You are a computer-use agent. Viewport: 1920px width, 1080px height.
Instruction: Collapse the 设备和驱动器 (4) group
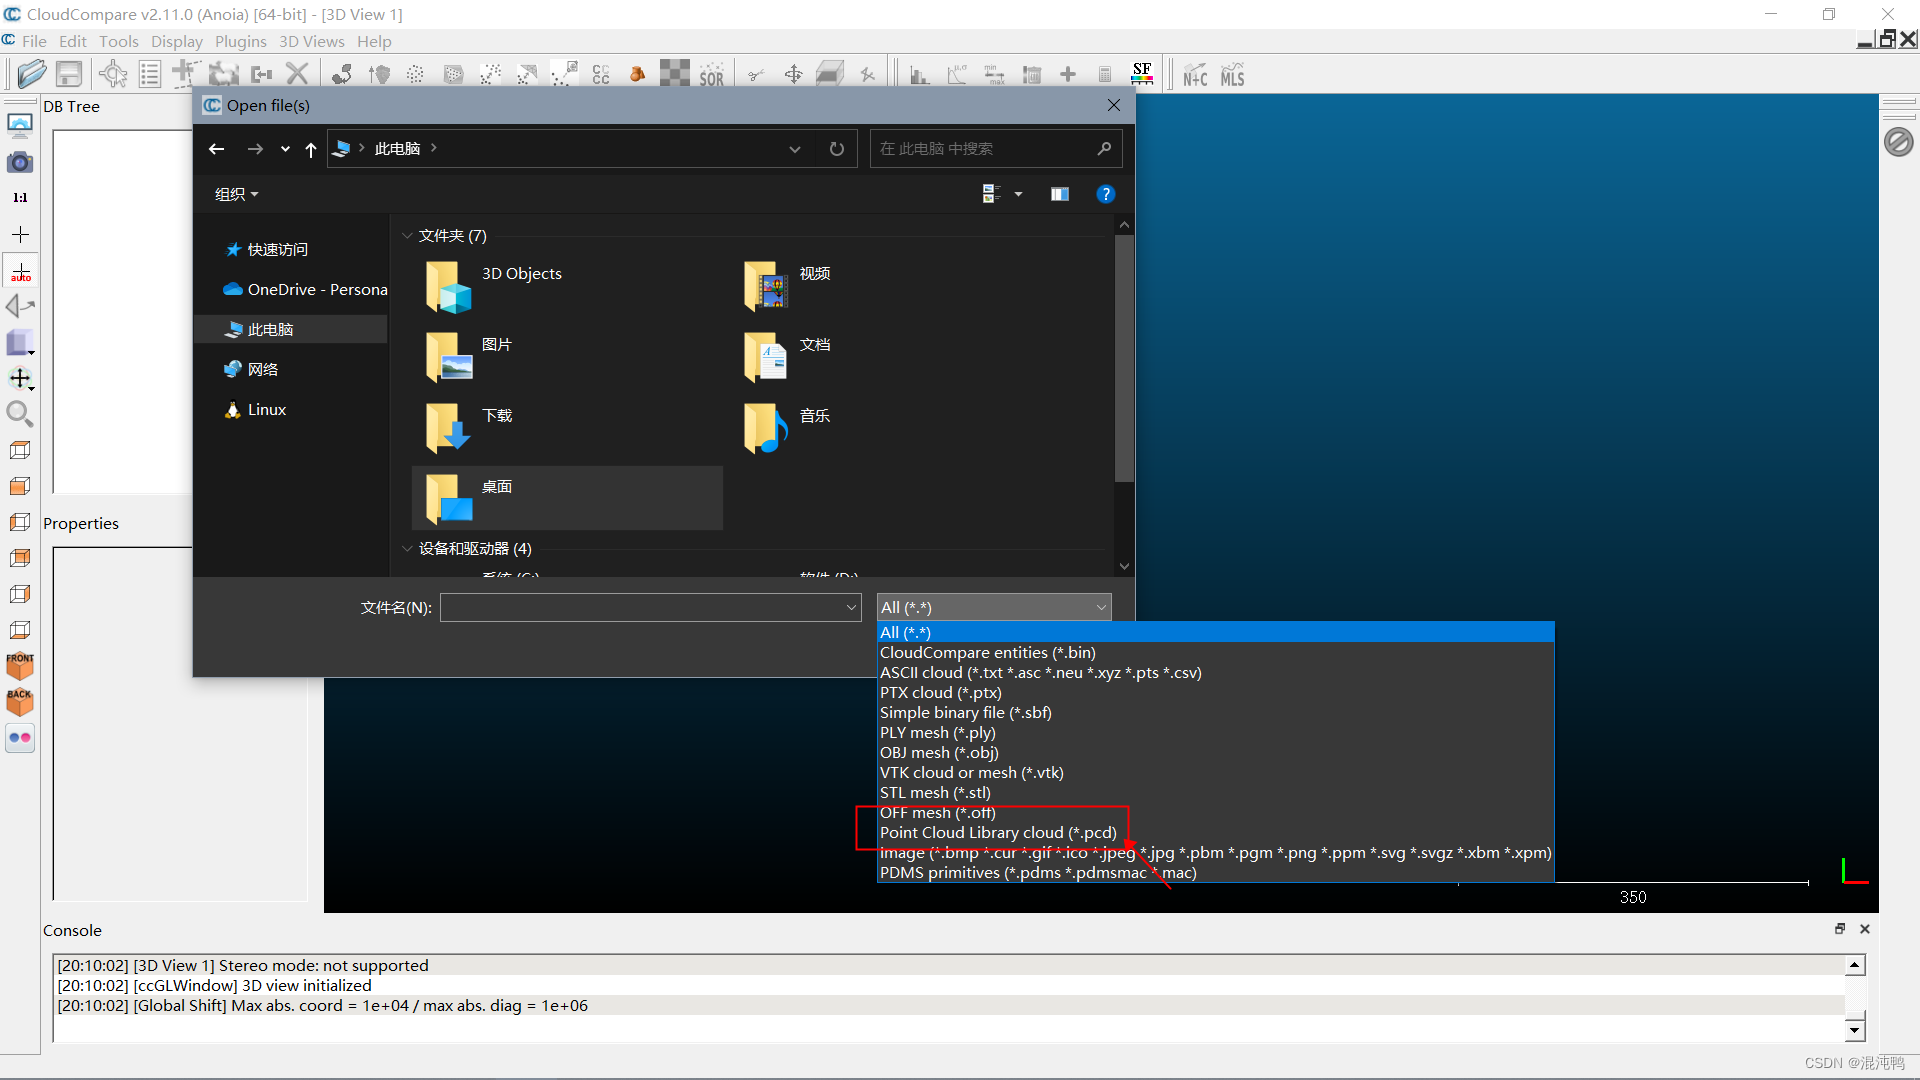[x=407, y=549]
